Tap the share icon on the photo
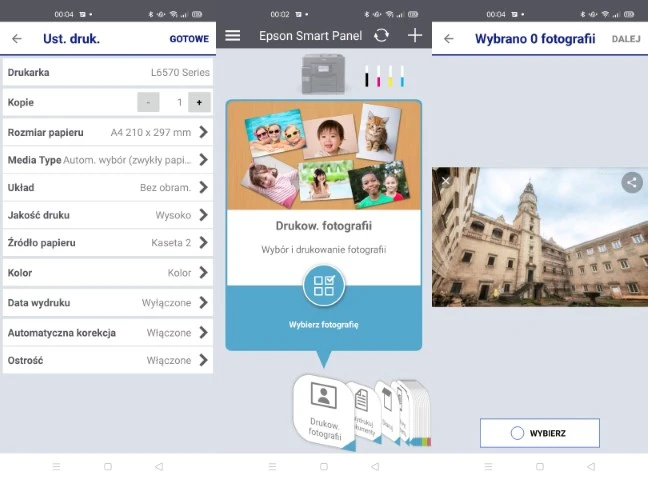This screenshot has width=648, height=480. coord(631,182)
